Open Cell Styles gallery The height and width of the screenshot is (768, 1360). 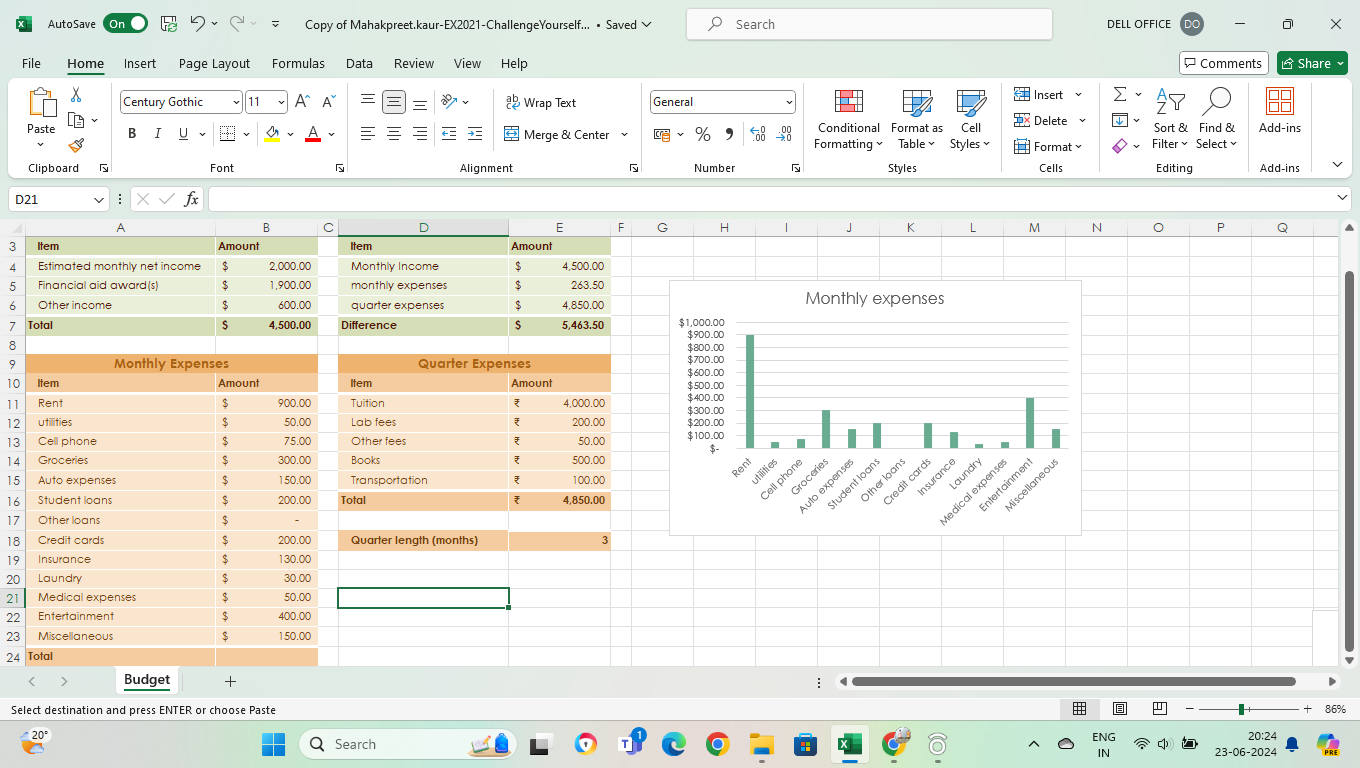(970, 120)
